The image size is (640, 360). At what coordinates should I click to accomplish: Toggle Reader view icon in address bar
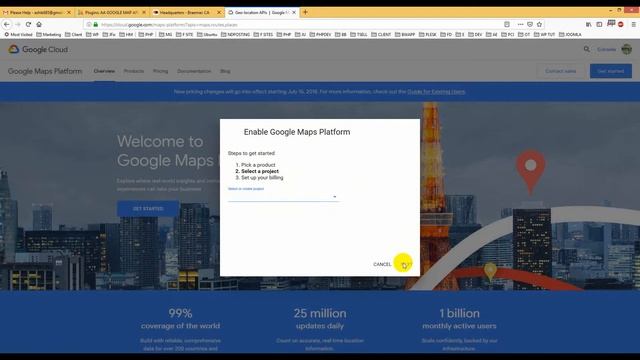507,24
